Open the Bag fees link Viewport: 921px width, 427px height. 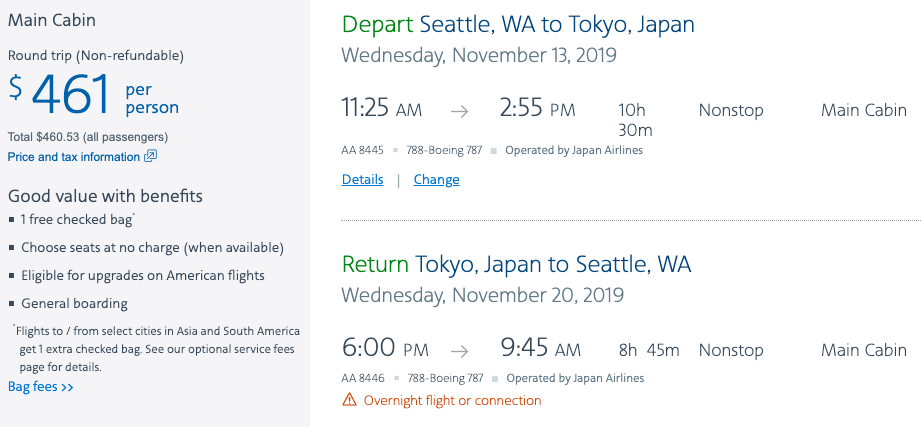(40, 387)
